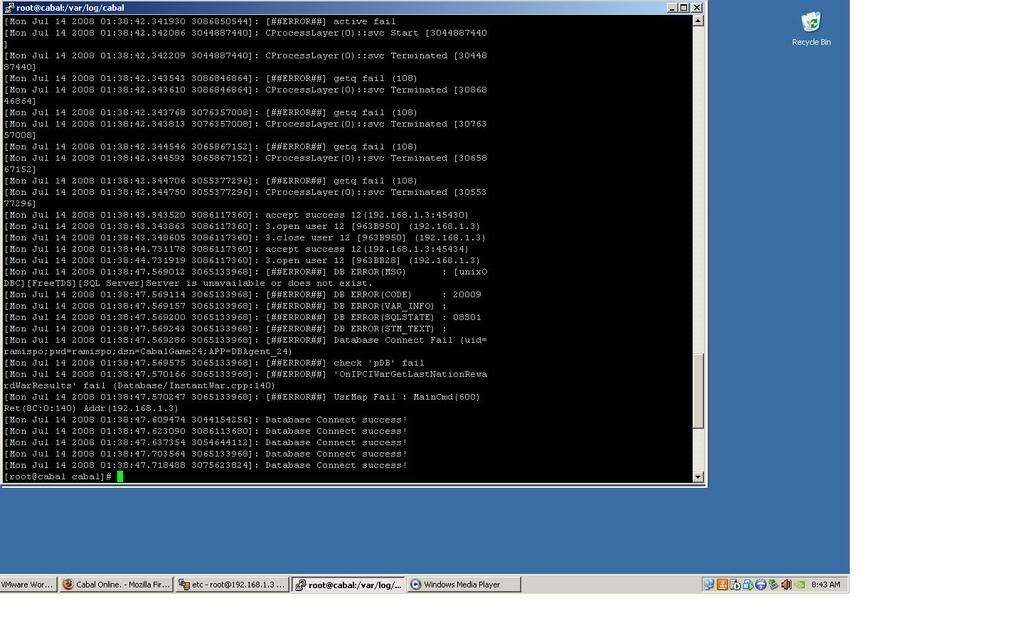Image resolution: width=1024 pixels, height=640 pixels.
Task: Click the terminal title bar root@cabal:/var/log/cabal
Action: pyautogui.click(x=300, y=7)
